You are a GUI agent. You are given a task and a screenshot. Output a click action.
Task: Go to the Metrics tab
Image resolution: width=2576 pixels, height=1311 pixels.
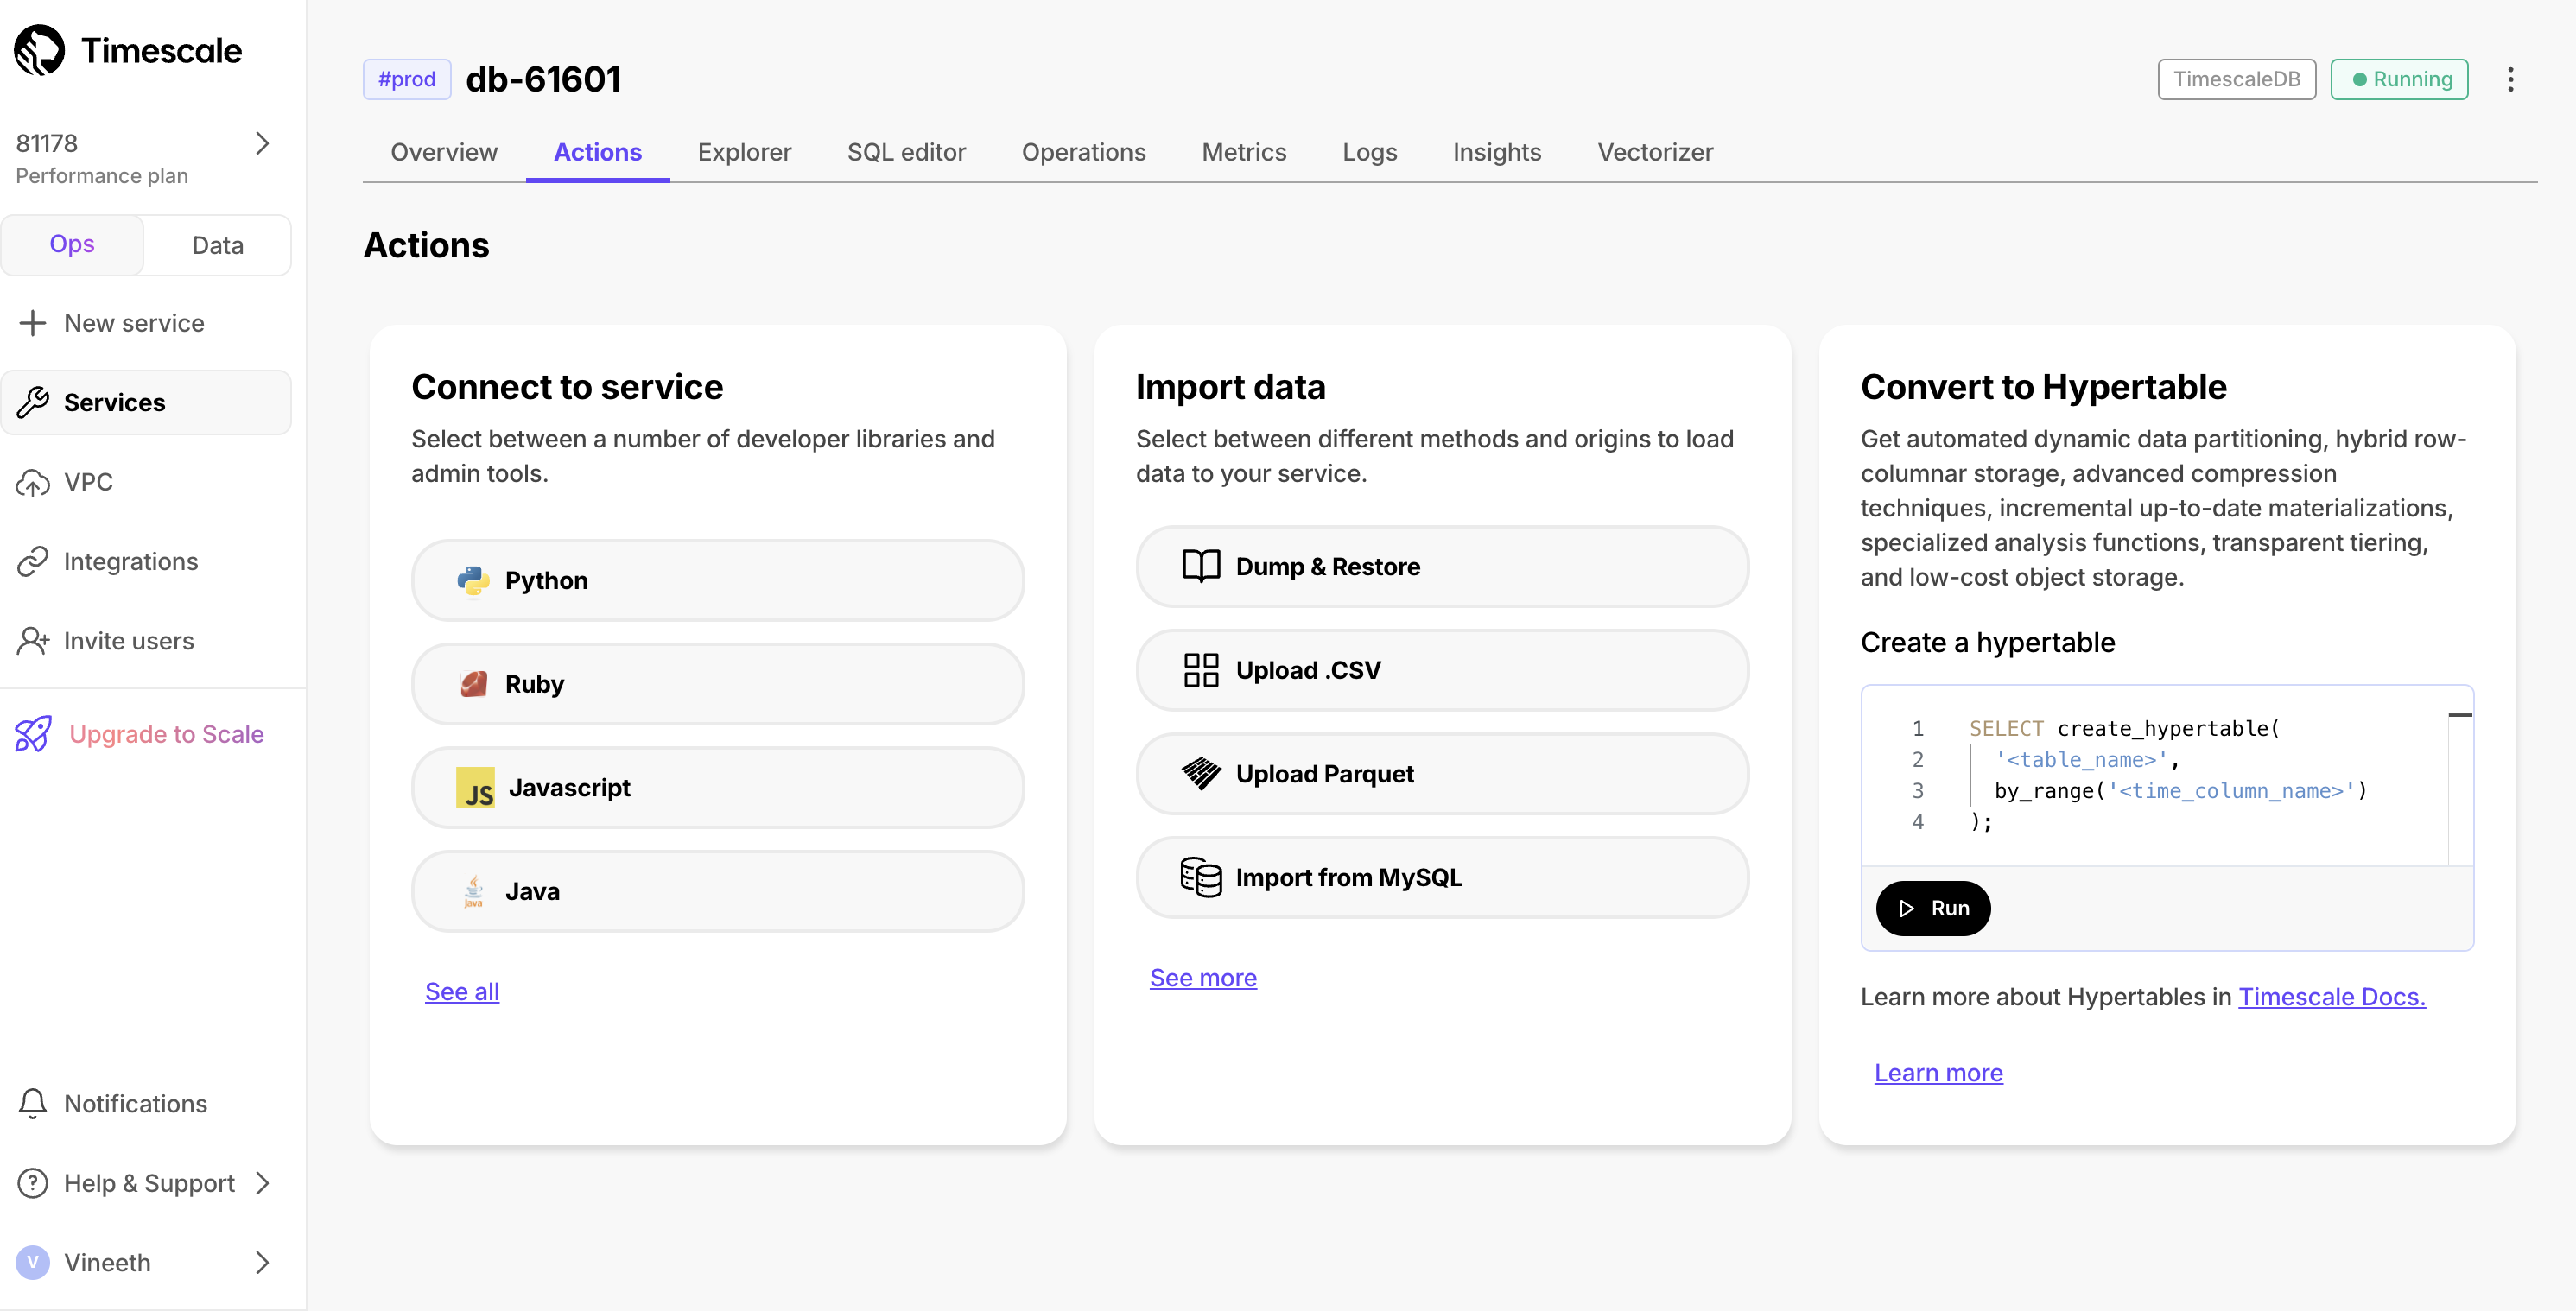tap(1244, 152)
